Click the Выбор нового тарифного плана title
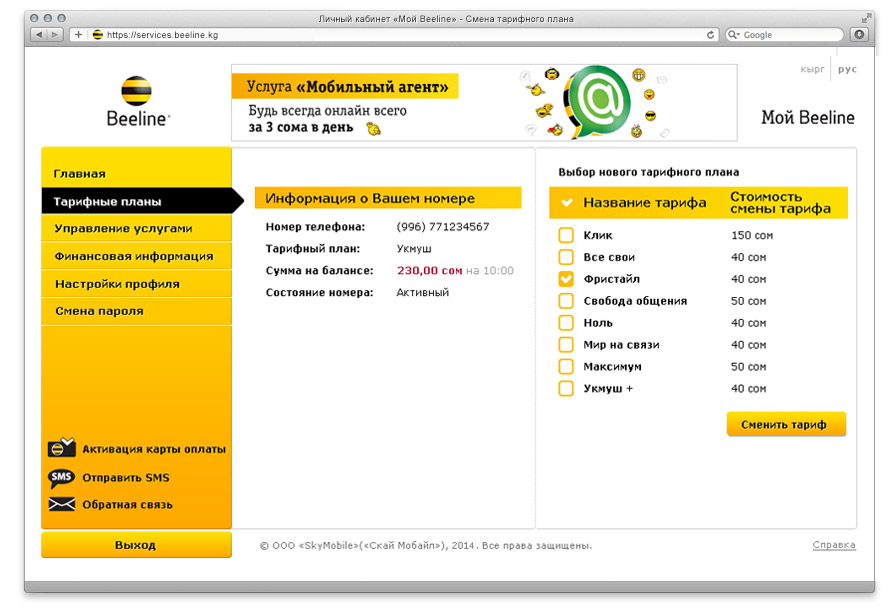The width and height of the screenshot is (894, 610). [x=648, y=172]
